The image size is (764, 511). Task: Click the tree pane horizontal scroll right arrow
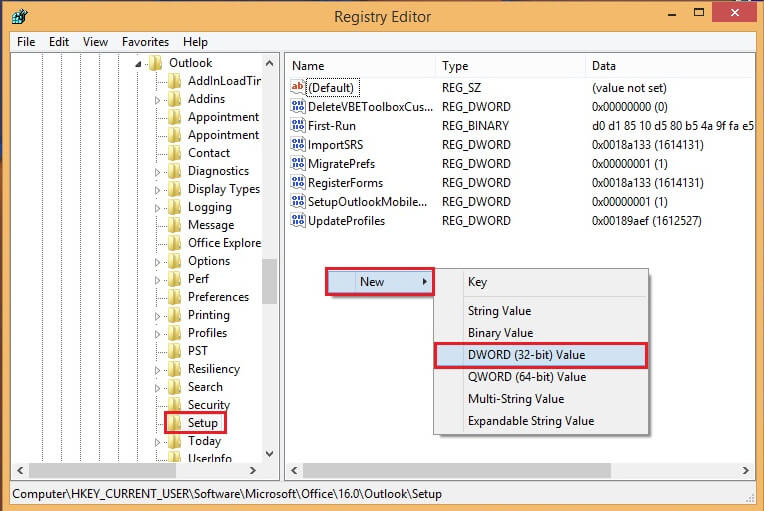click(252, 471)
